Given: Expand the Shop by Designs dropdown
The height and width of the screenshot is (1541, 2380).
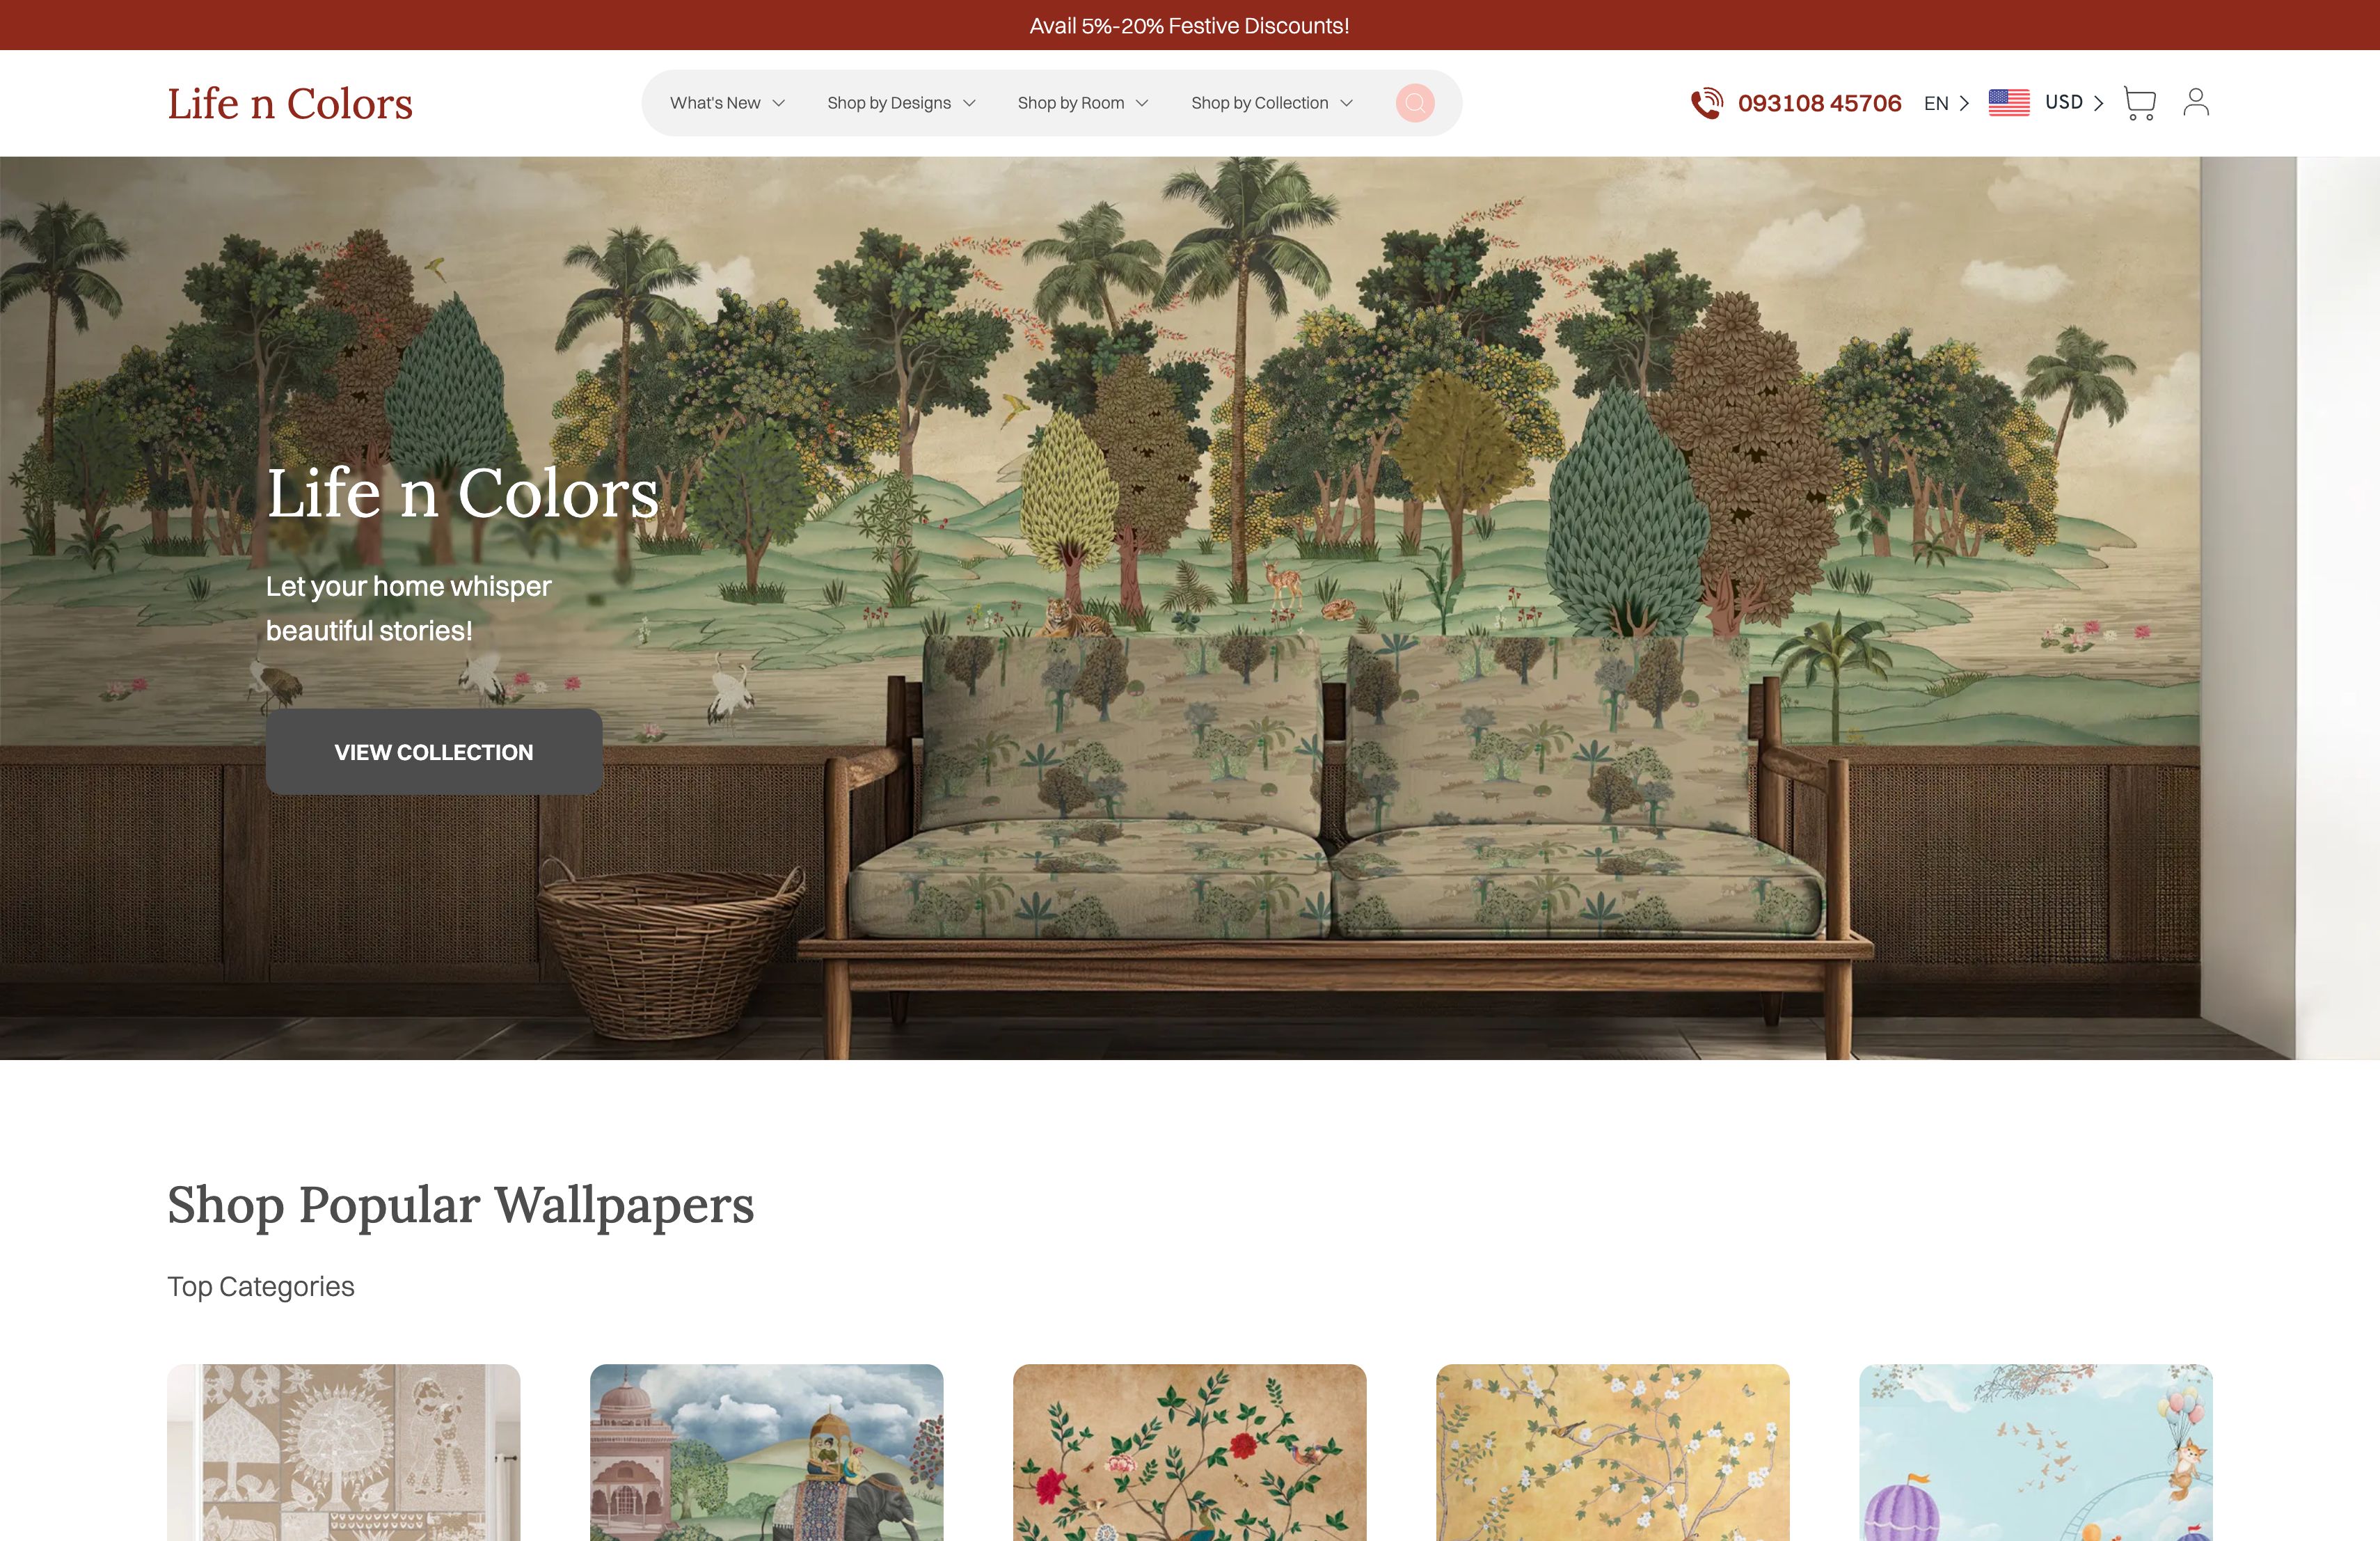Looking at the screenshot, I should (x=901, y=103).
